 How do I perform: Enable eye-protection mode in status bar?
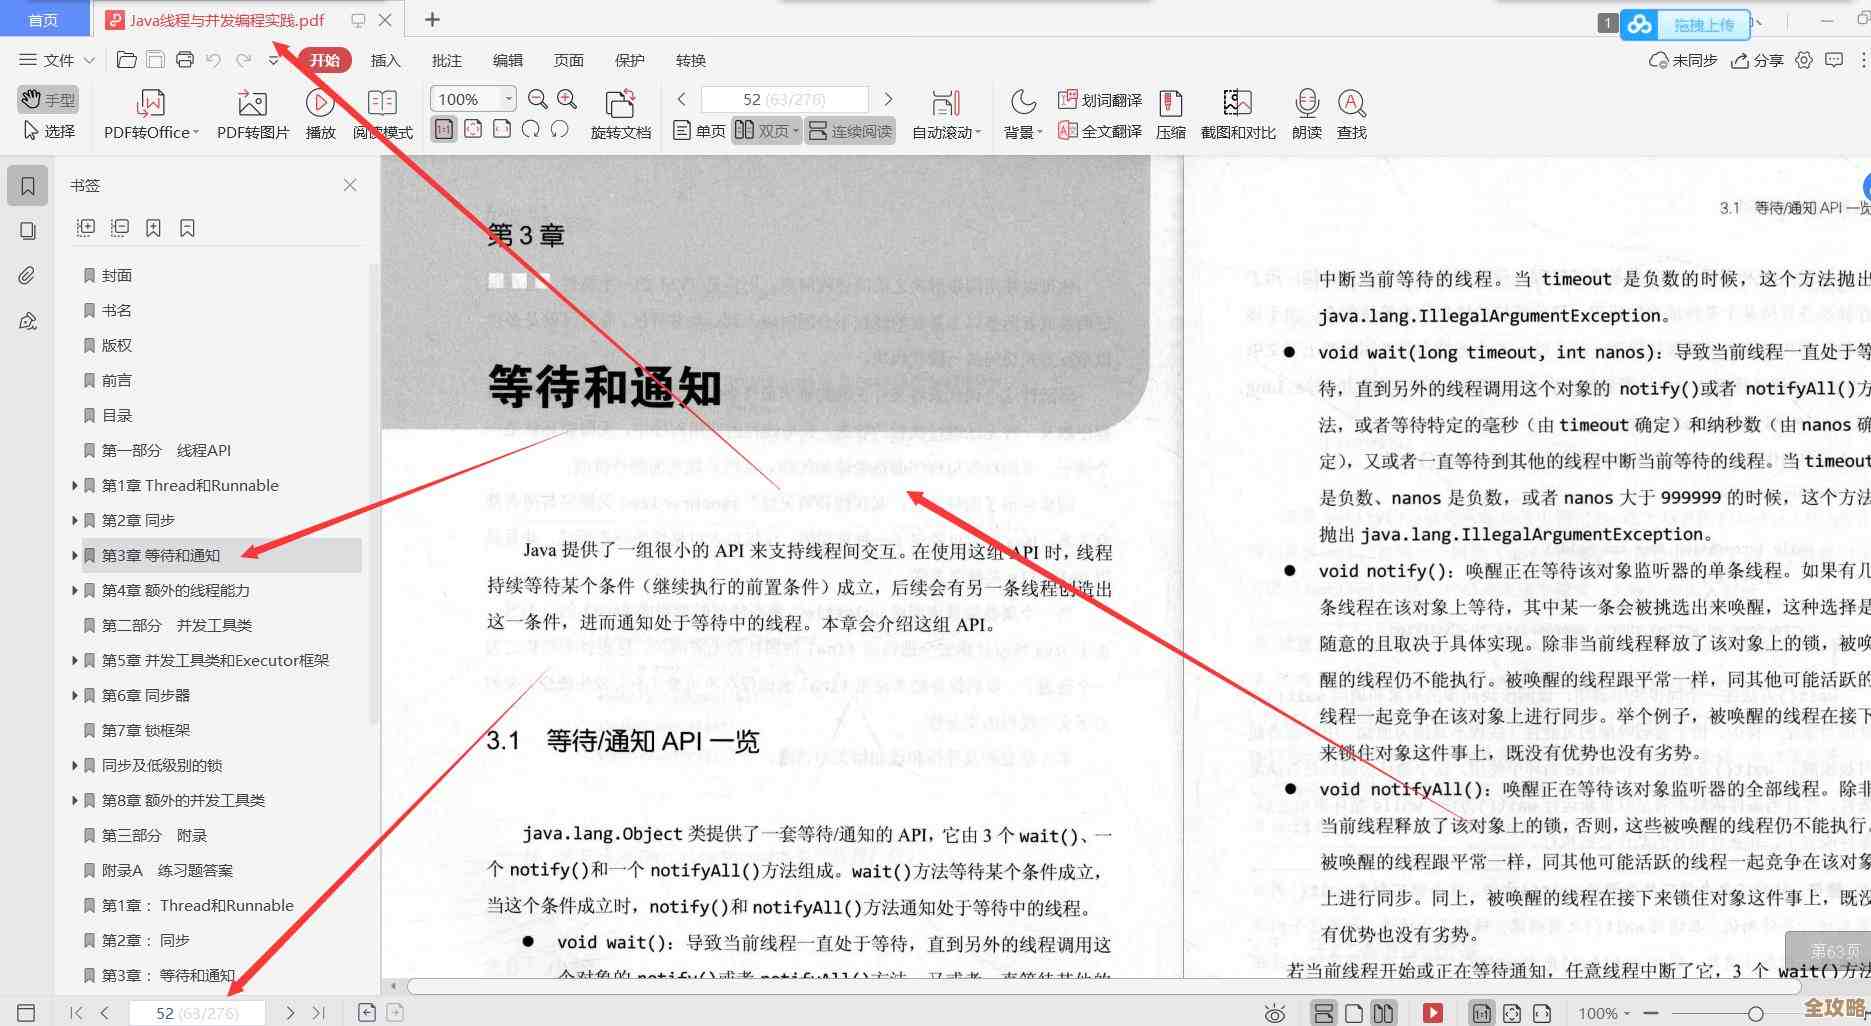point(1272,1012)
